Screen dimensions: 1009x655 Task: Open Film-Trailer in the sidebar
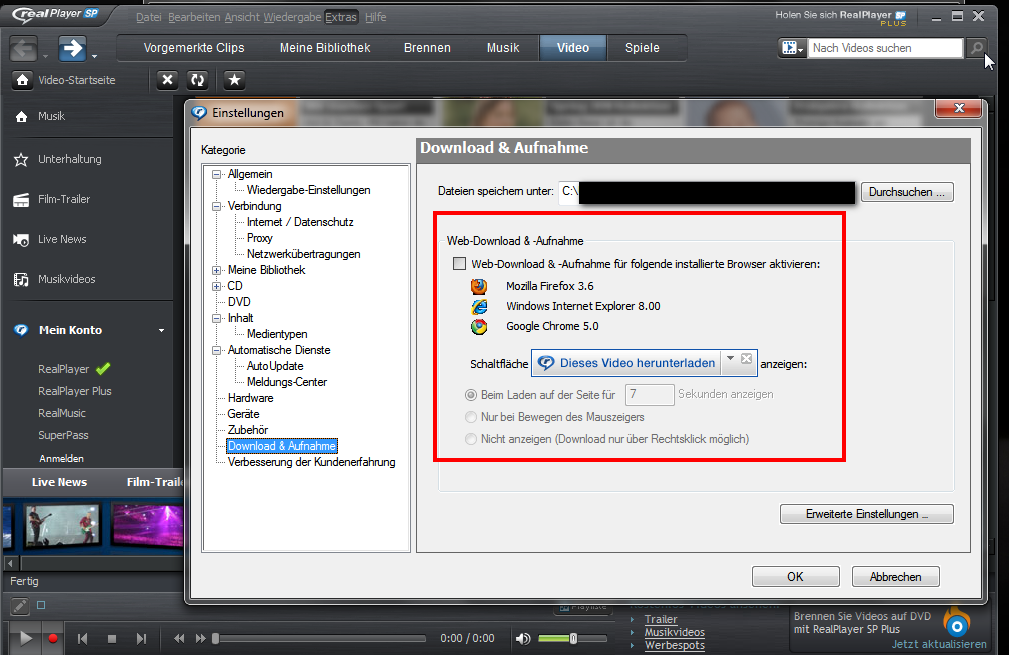click(x=64, y=199)
